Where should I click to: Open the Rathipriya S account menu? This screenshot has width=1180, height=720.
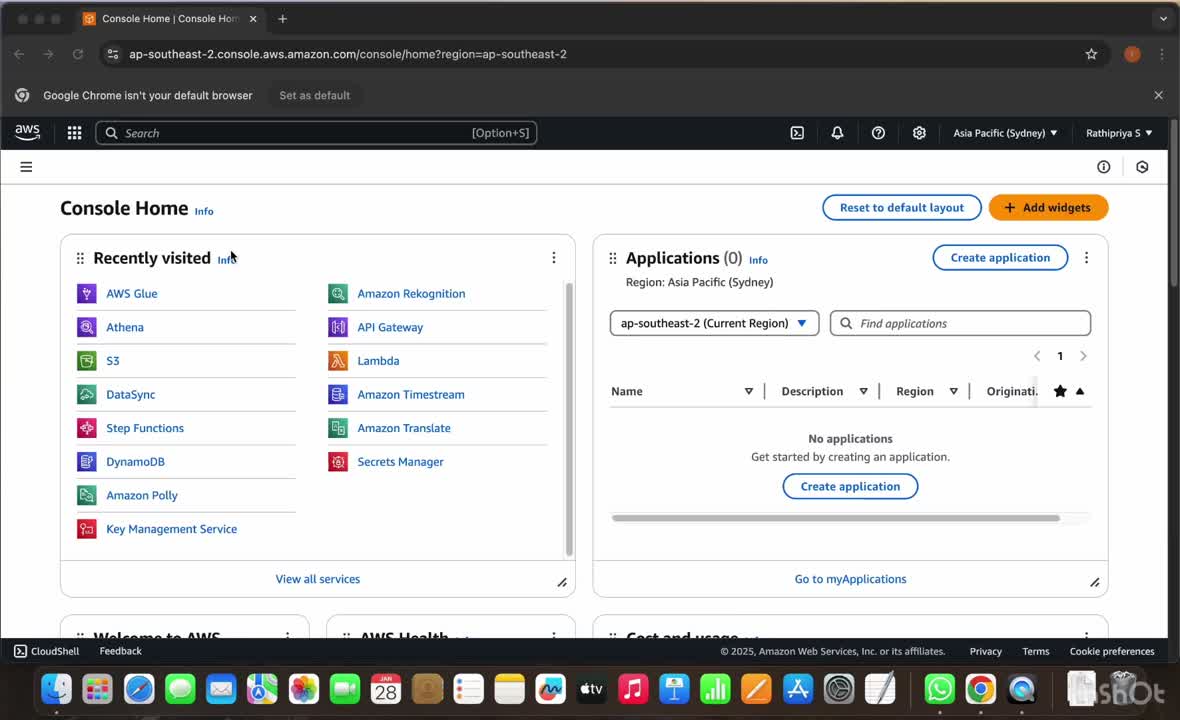(x=1118, y=133)
